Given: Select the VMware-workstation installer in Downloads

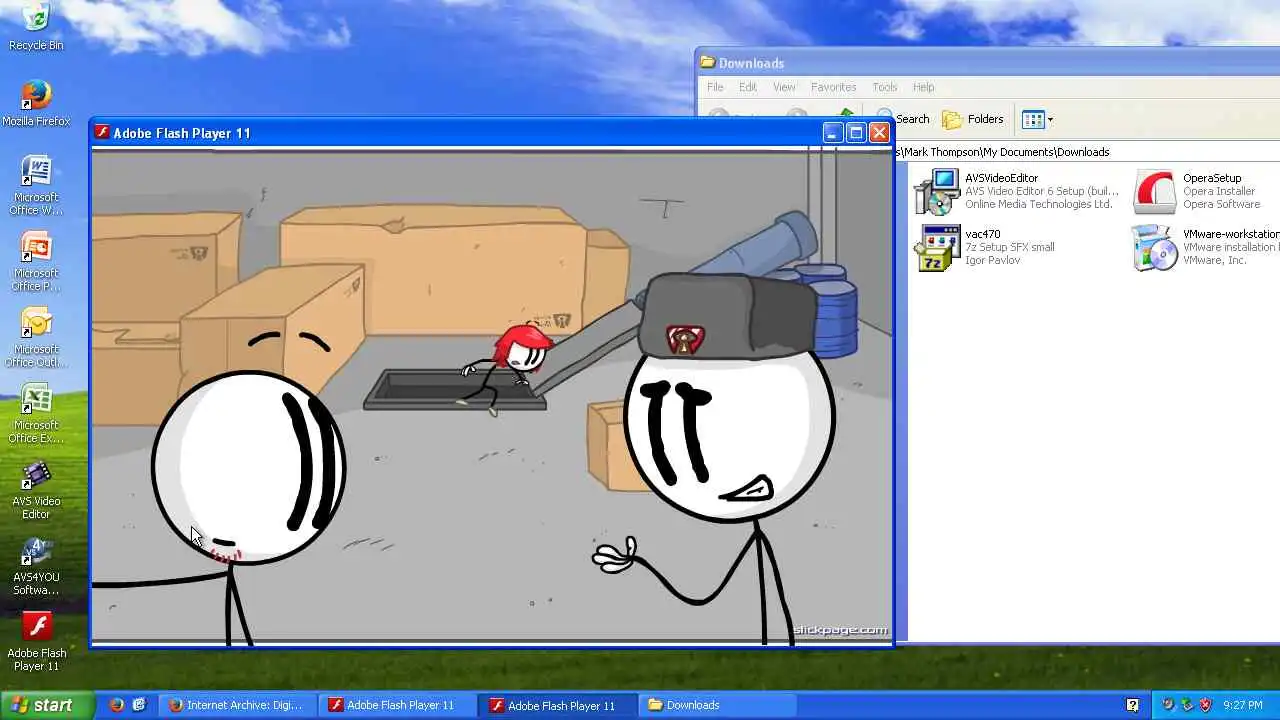Looking at the screenshot, I should [1205, 247].
